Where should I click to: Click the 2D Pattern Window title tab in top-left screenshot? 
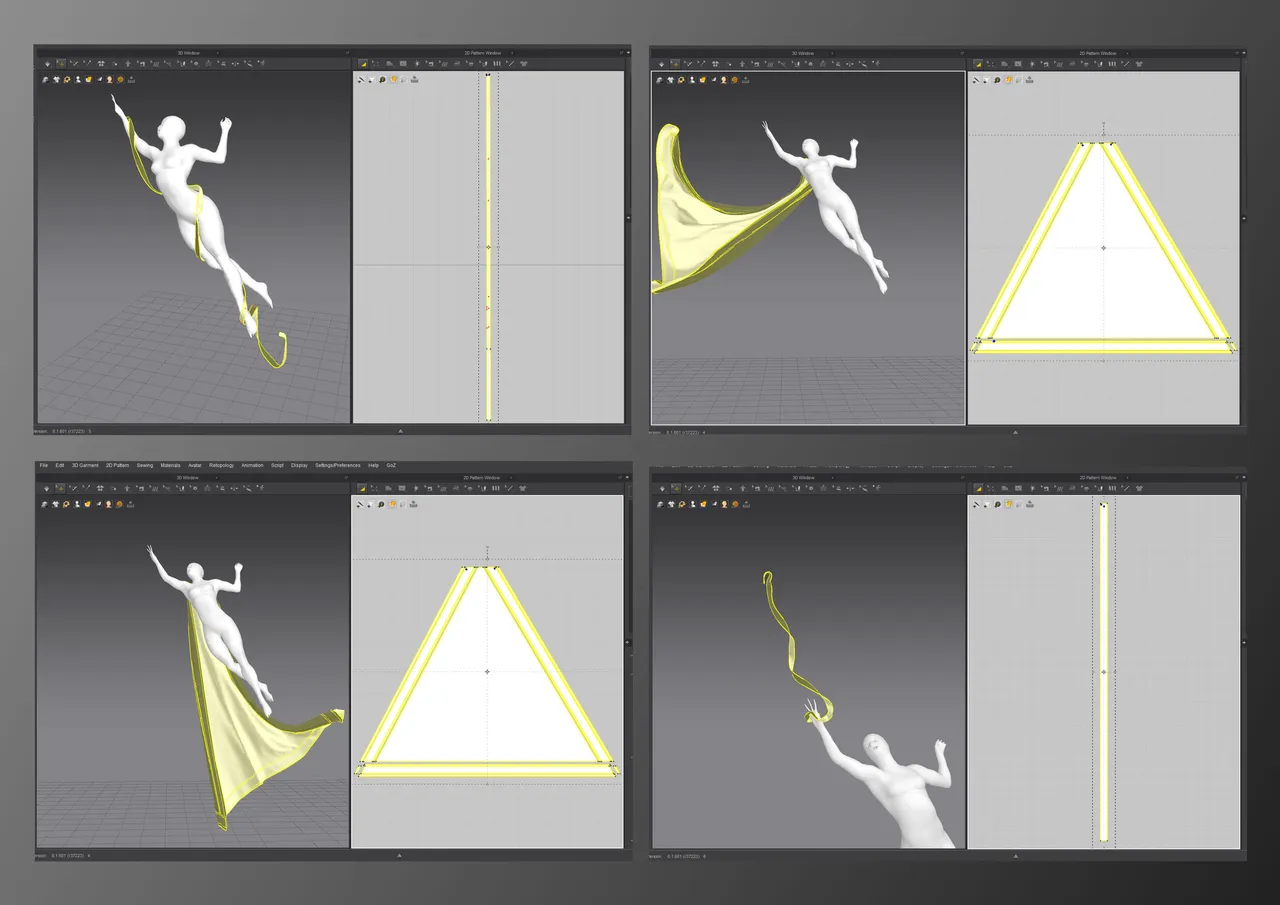tap(482, 52)
